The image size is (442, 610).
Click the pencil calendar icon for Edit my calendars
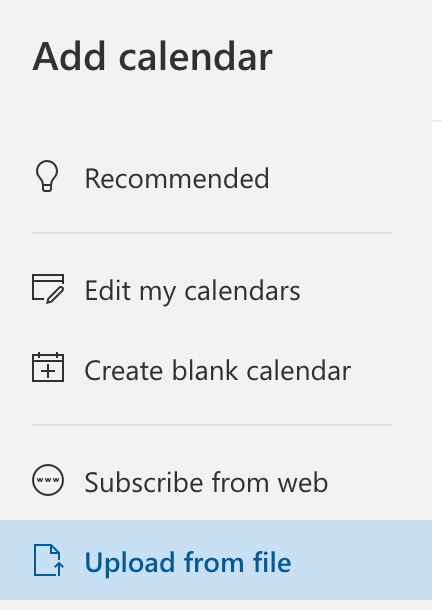point(48,289)
